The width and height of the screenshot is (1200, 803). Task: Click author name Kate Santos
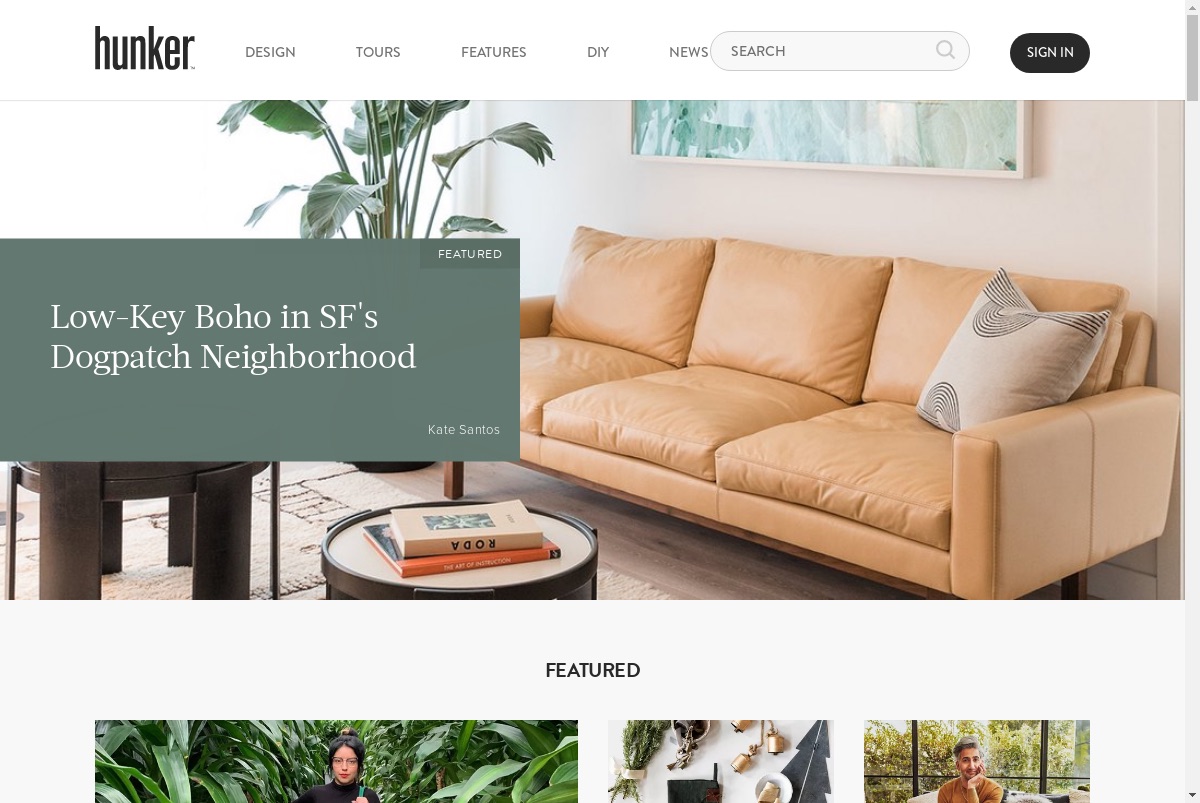(464, 430)
